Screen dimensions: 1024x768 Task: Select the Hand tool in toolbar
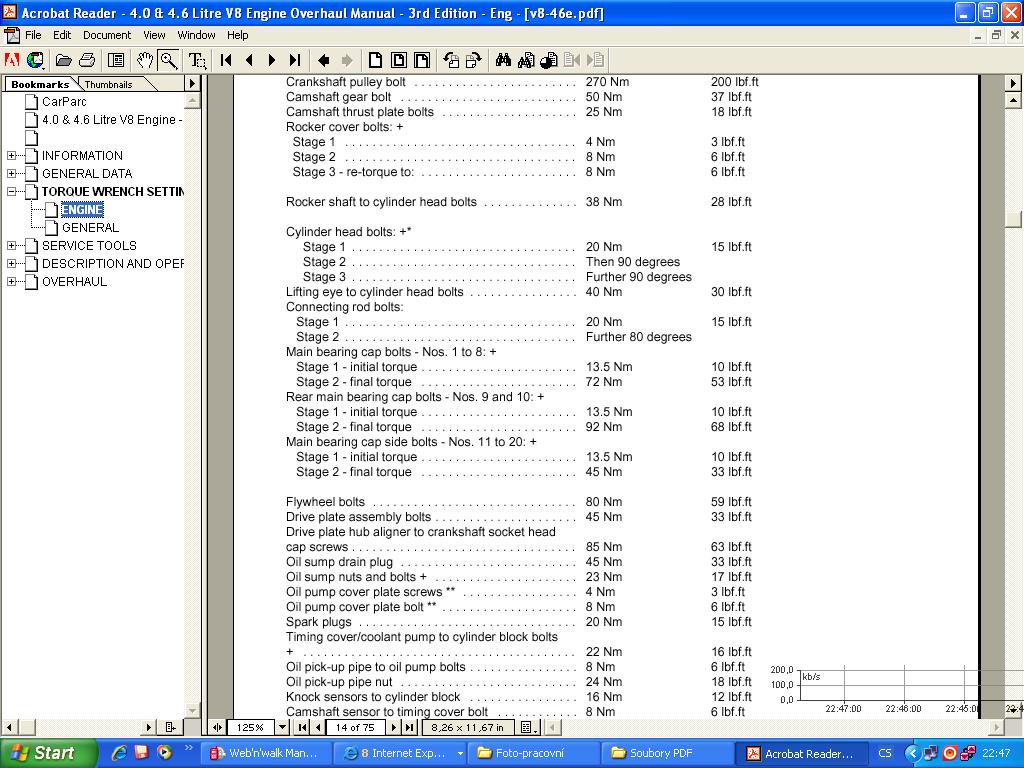[146, 60]
